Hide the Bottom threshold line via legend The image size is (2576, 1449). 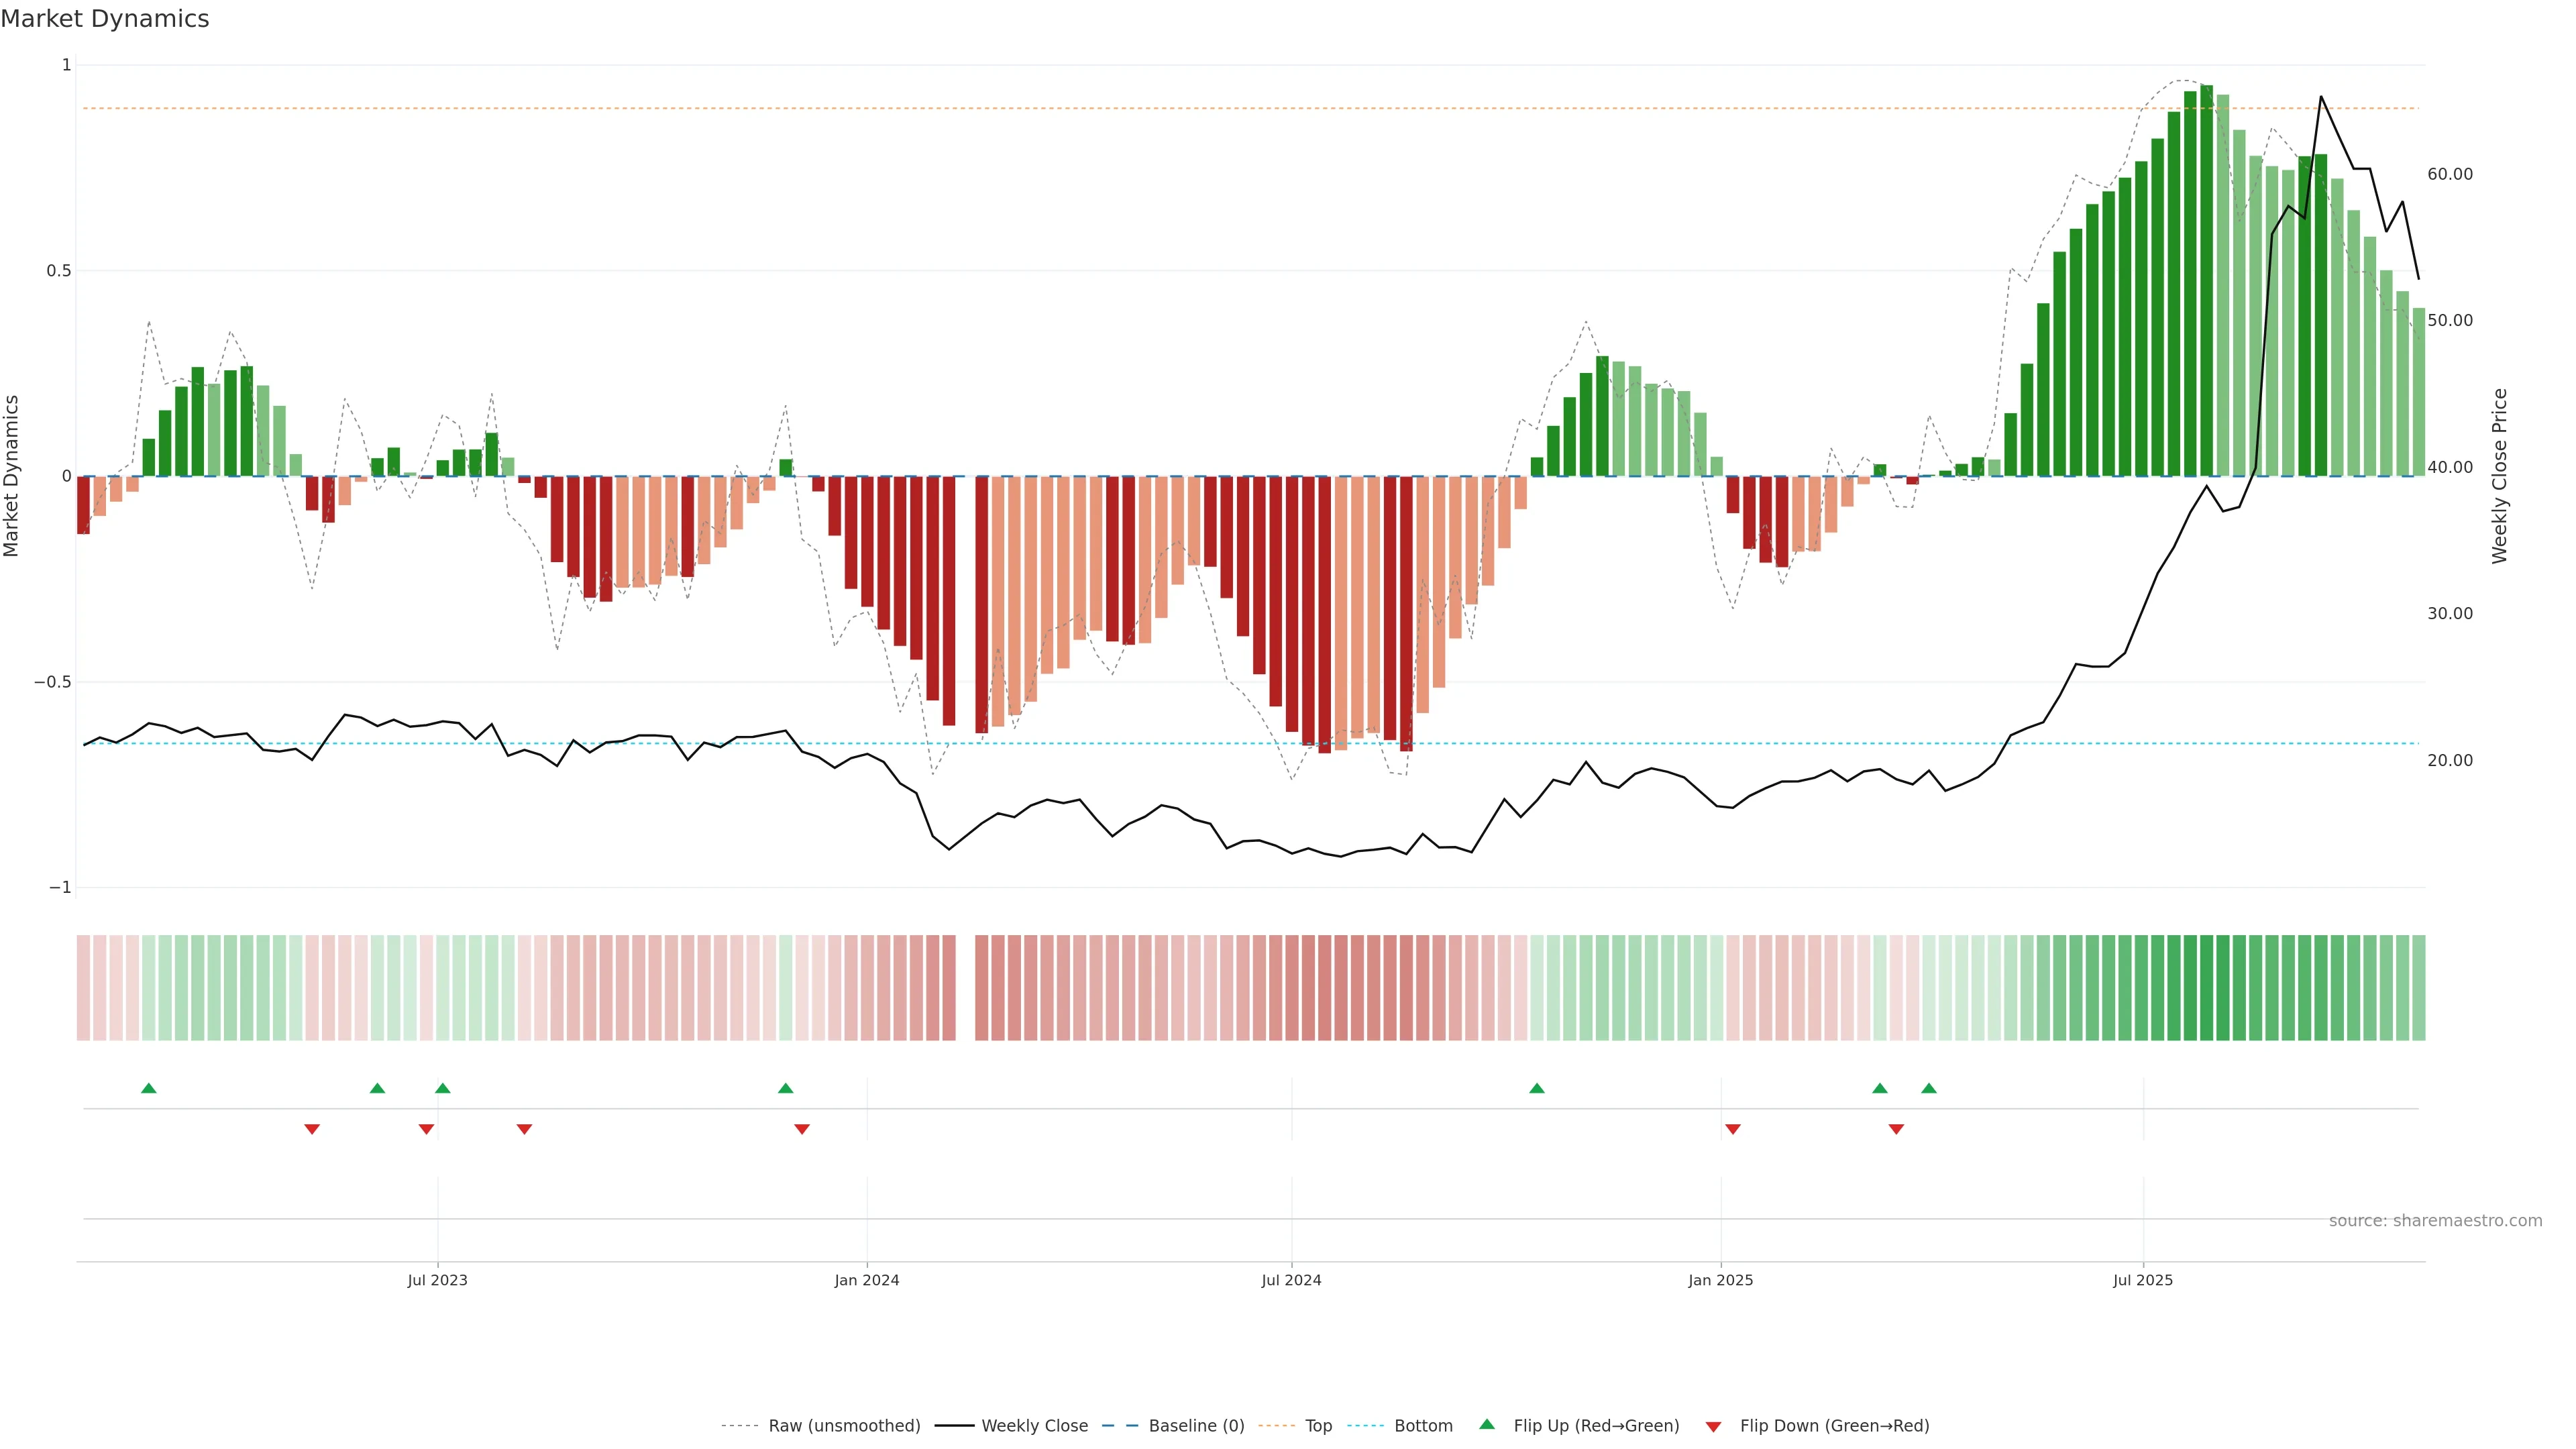point(1423,1426)
